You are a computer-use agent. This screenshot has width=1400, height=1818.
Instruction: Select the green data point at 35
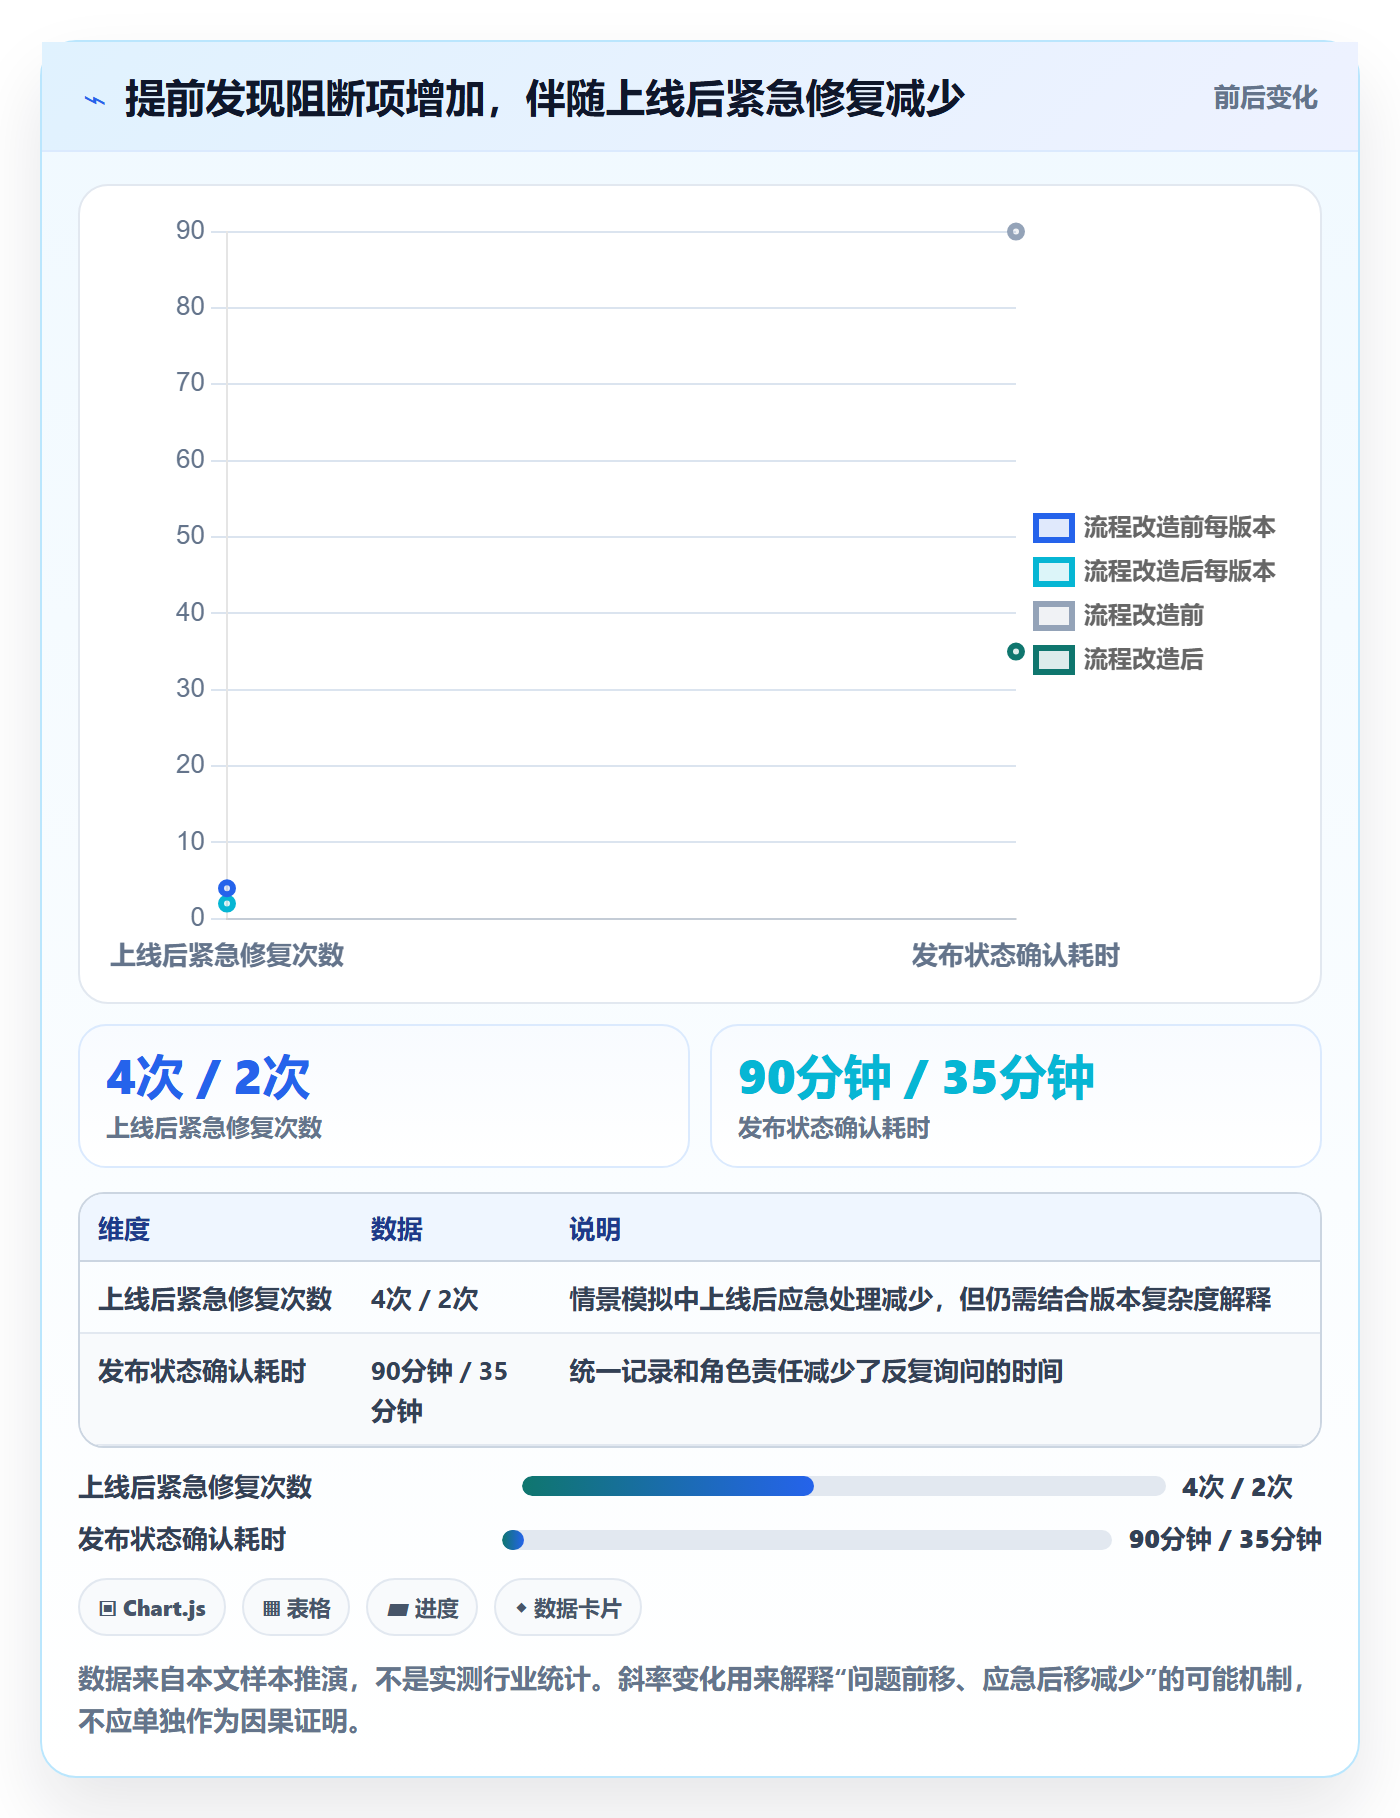click(x=1016, y=652)
